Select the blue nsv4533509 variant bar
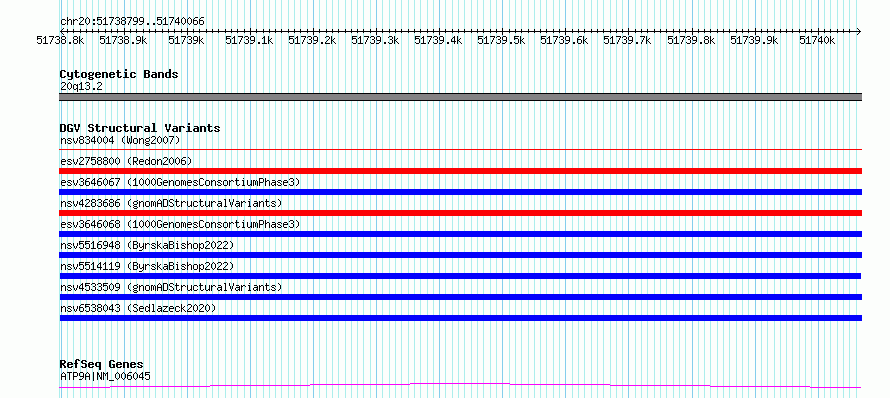Viewport: 890px width, 398px height. tap(460, 297)
